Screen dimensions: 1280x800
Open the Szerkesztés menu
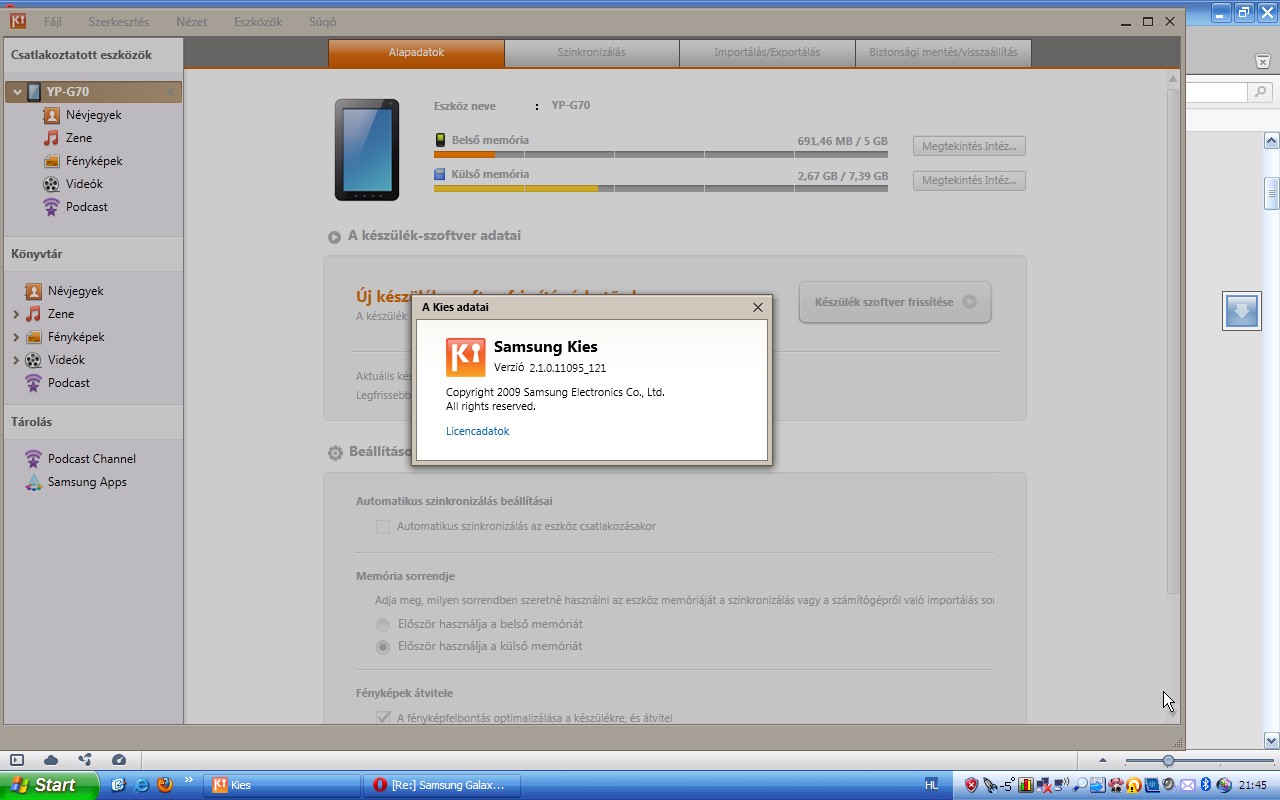[119, 22]
